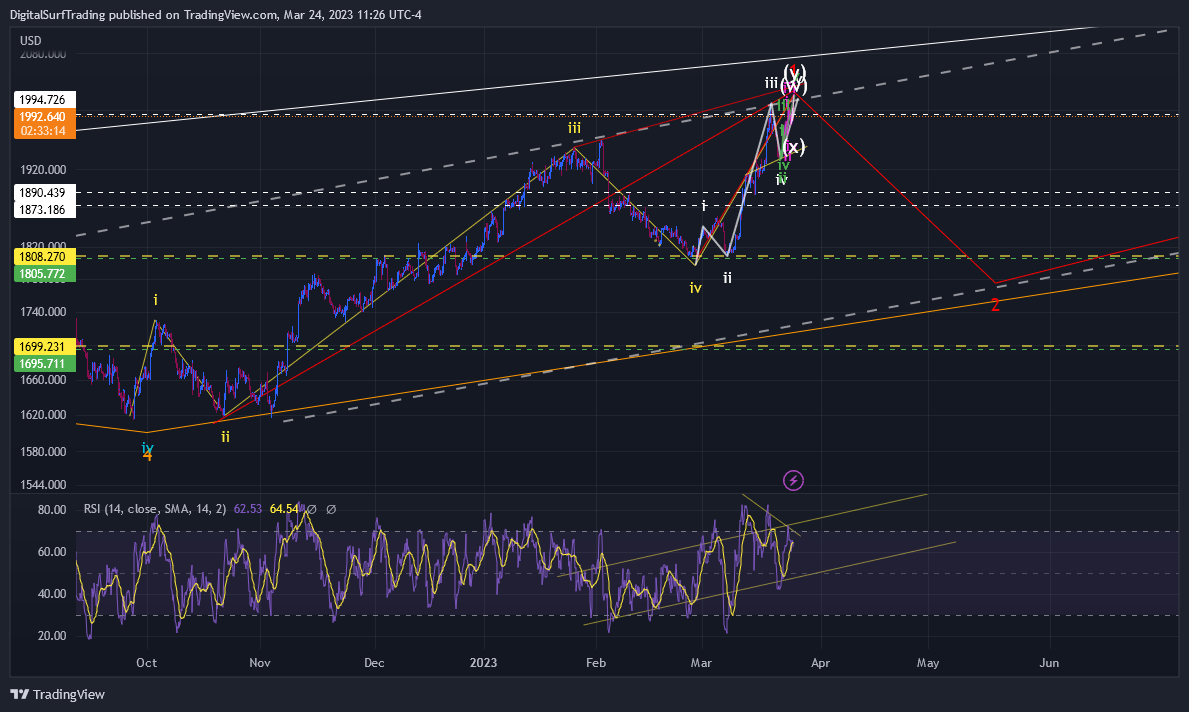The width and height of the screenshot is (1189, 712).
Task: Click the purple RSI value 62.53
Action: pos(247,509)
